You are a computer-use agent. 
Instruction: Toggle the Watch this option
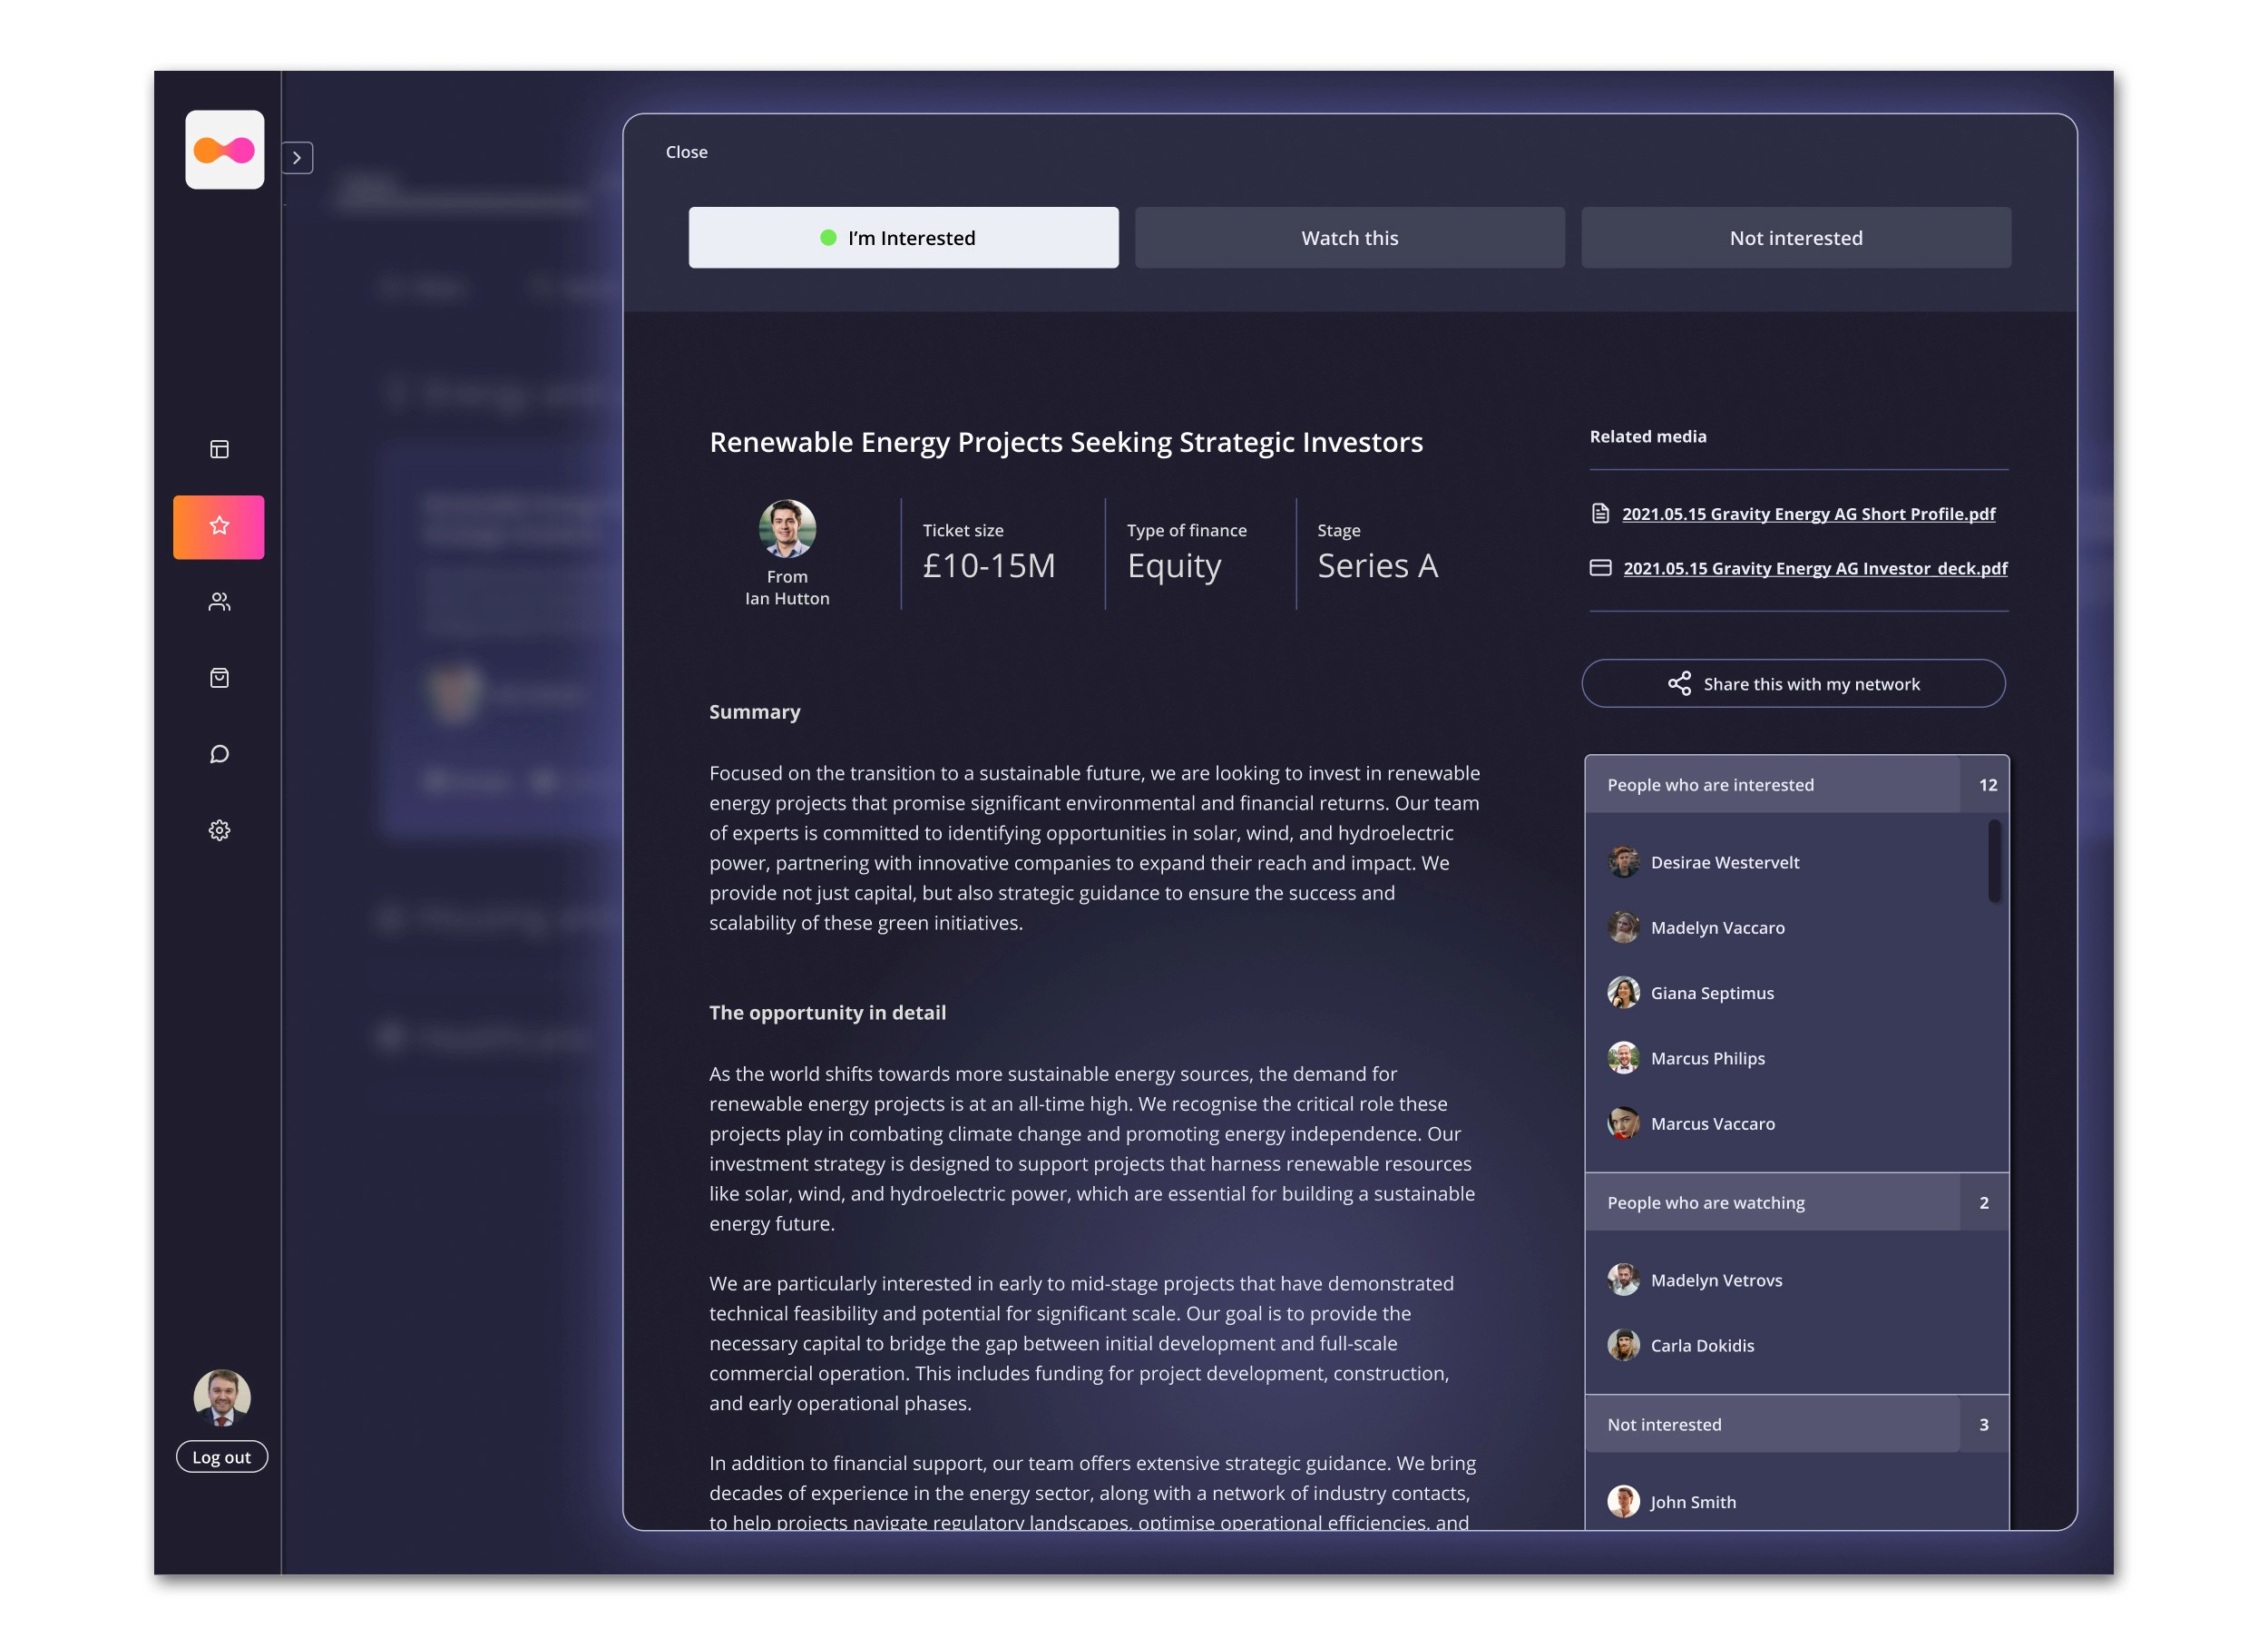point(1349,238)
